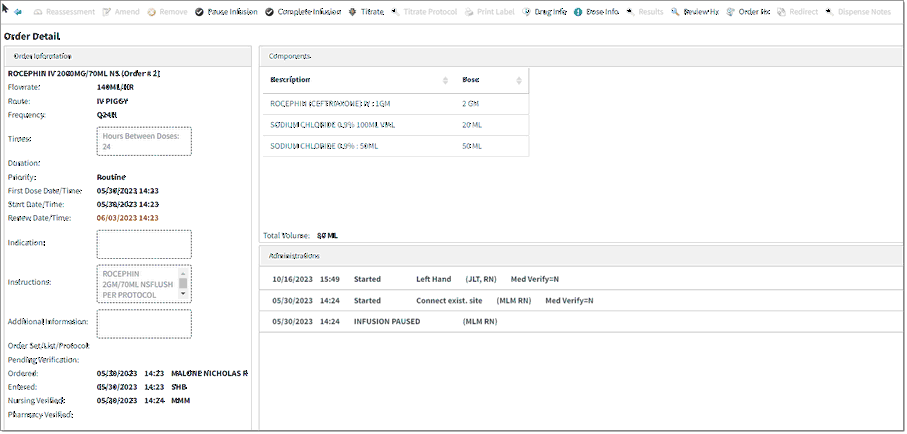Click the blue back arrow icon
The image size is (907, 434).
(x=17, y=12)
